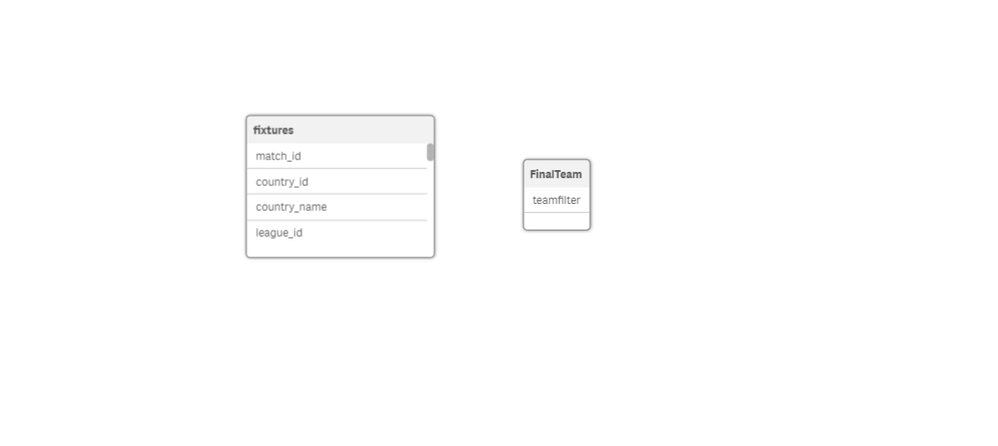Click the empty row under teamfilter

[x=556, y=221]
